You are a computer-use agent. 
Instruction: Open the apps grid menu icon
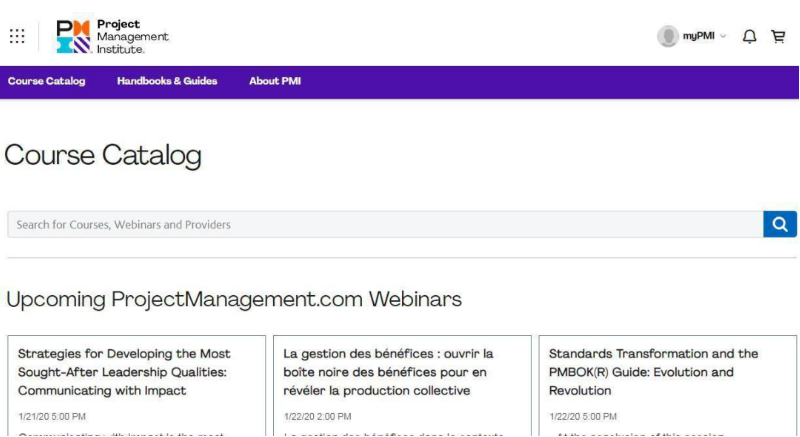click(17, 36)
